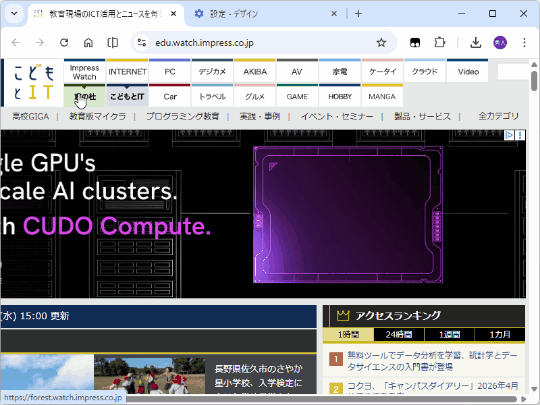Open Car Watch site tab

click(170, 96)
